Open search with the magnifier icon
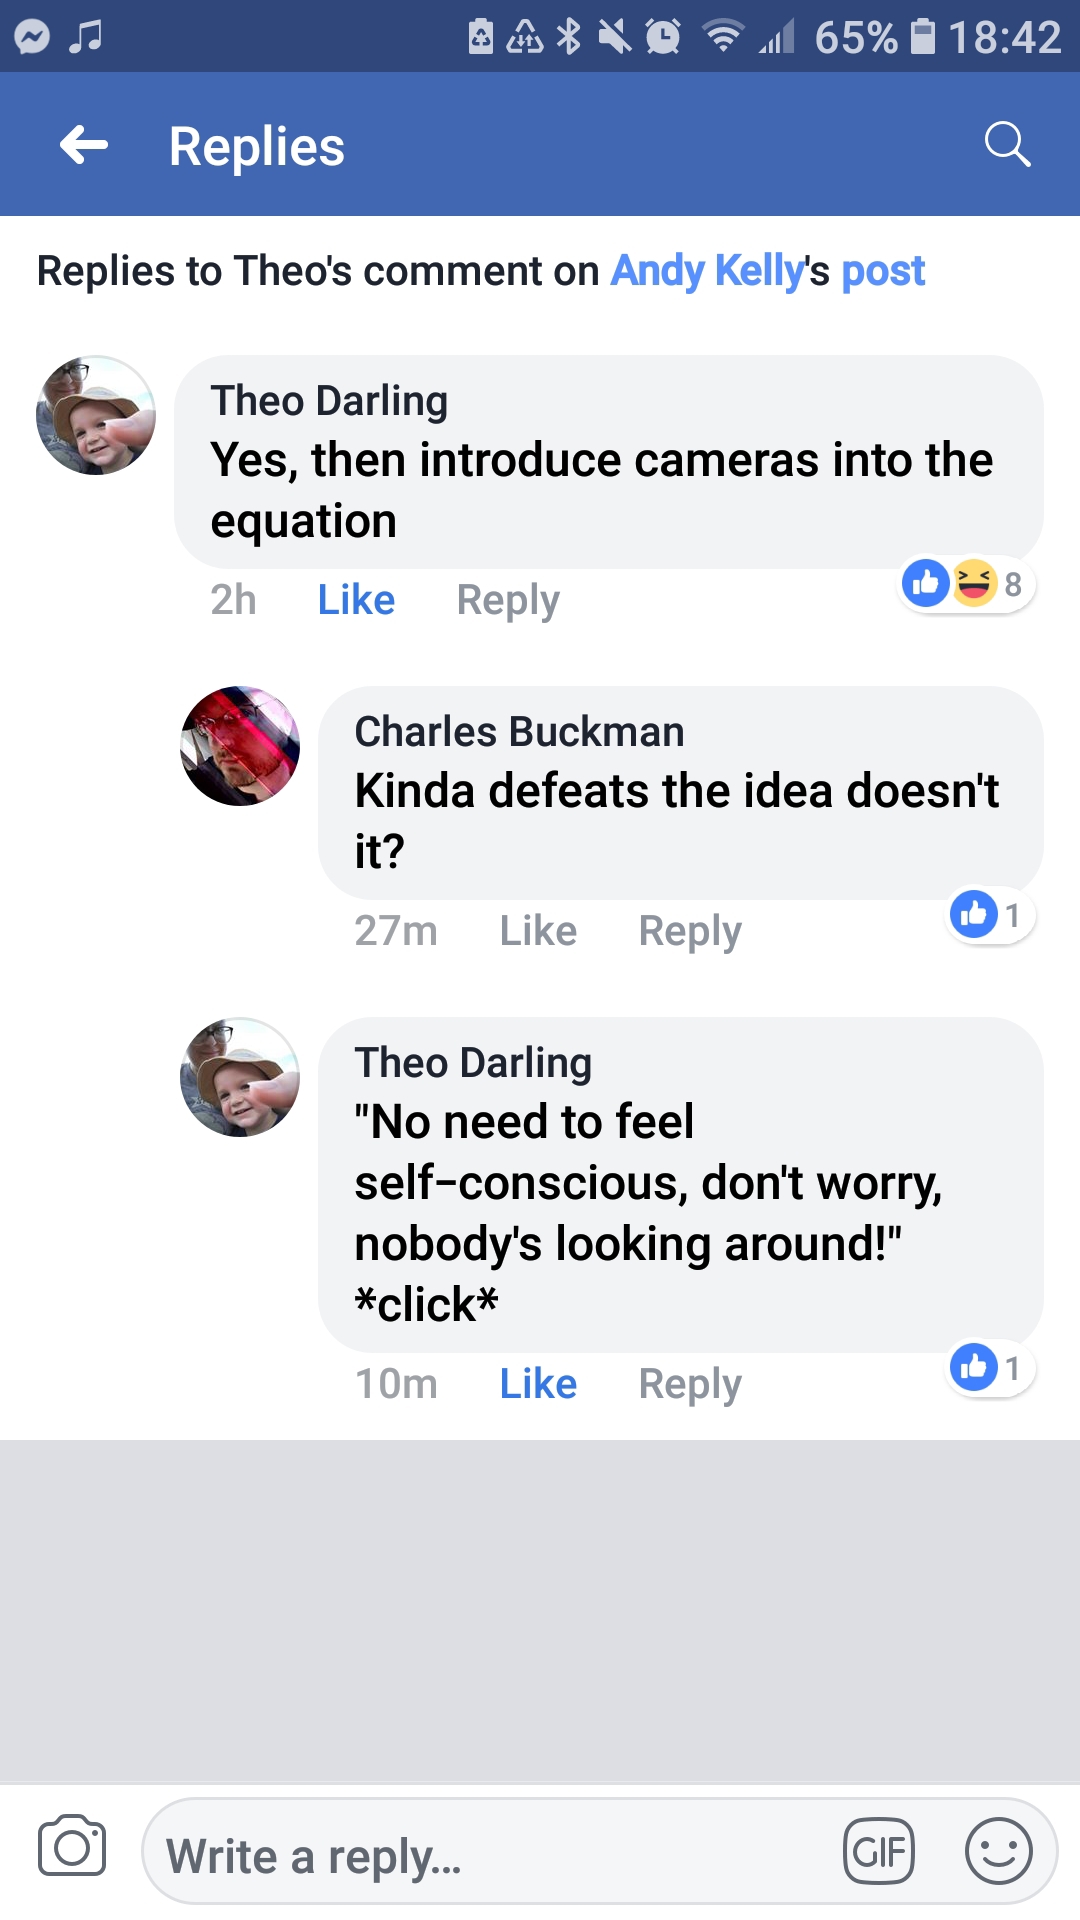The height and width of the screenshot is (1920, 1080). tap(1006, 145)
